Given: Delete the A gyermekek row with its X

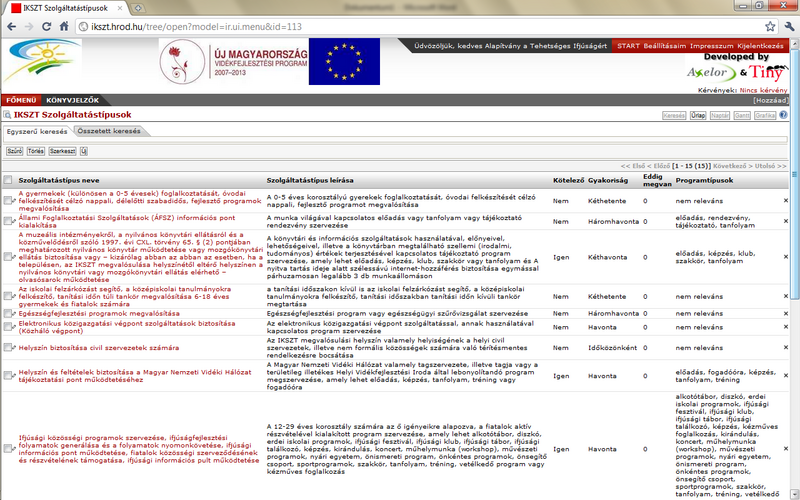Looking at the screenshot, I should (x=786, y=201).
